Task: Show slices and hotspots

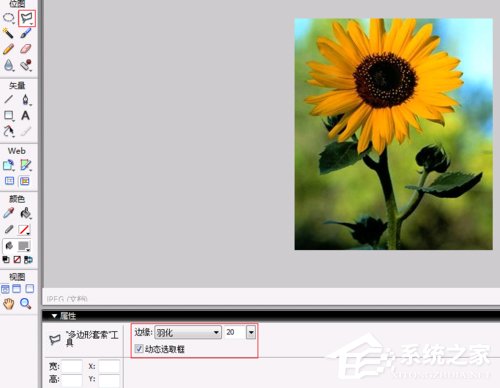Action: point(25,181)
